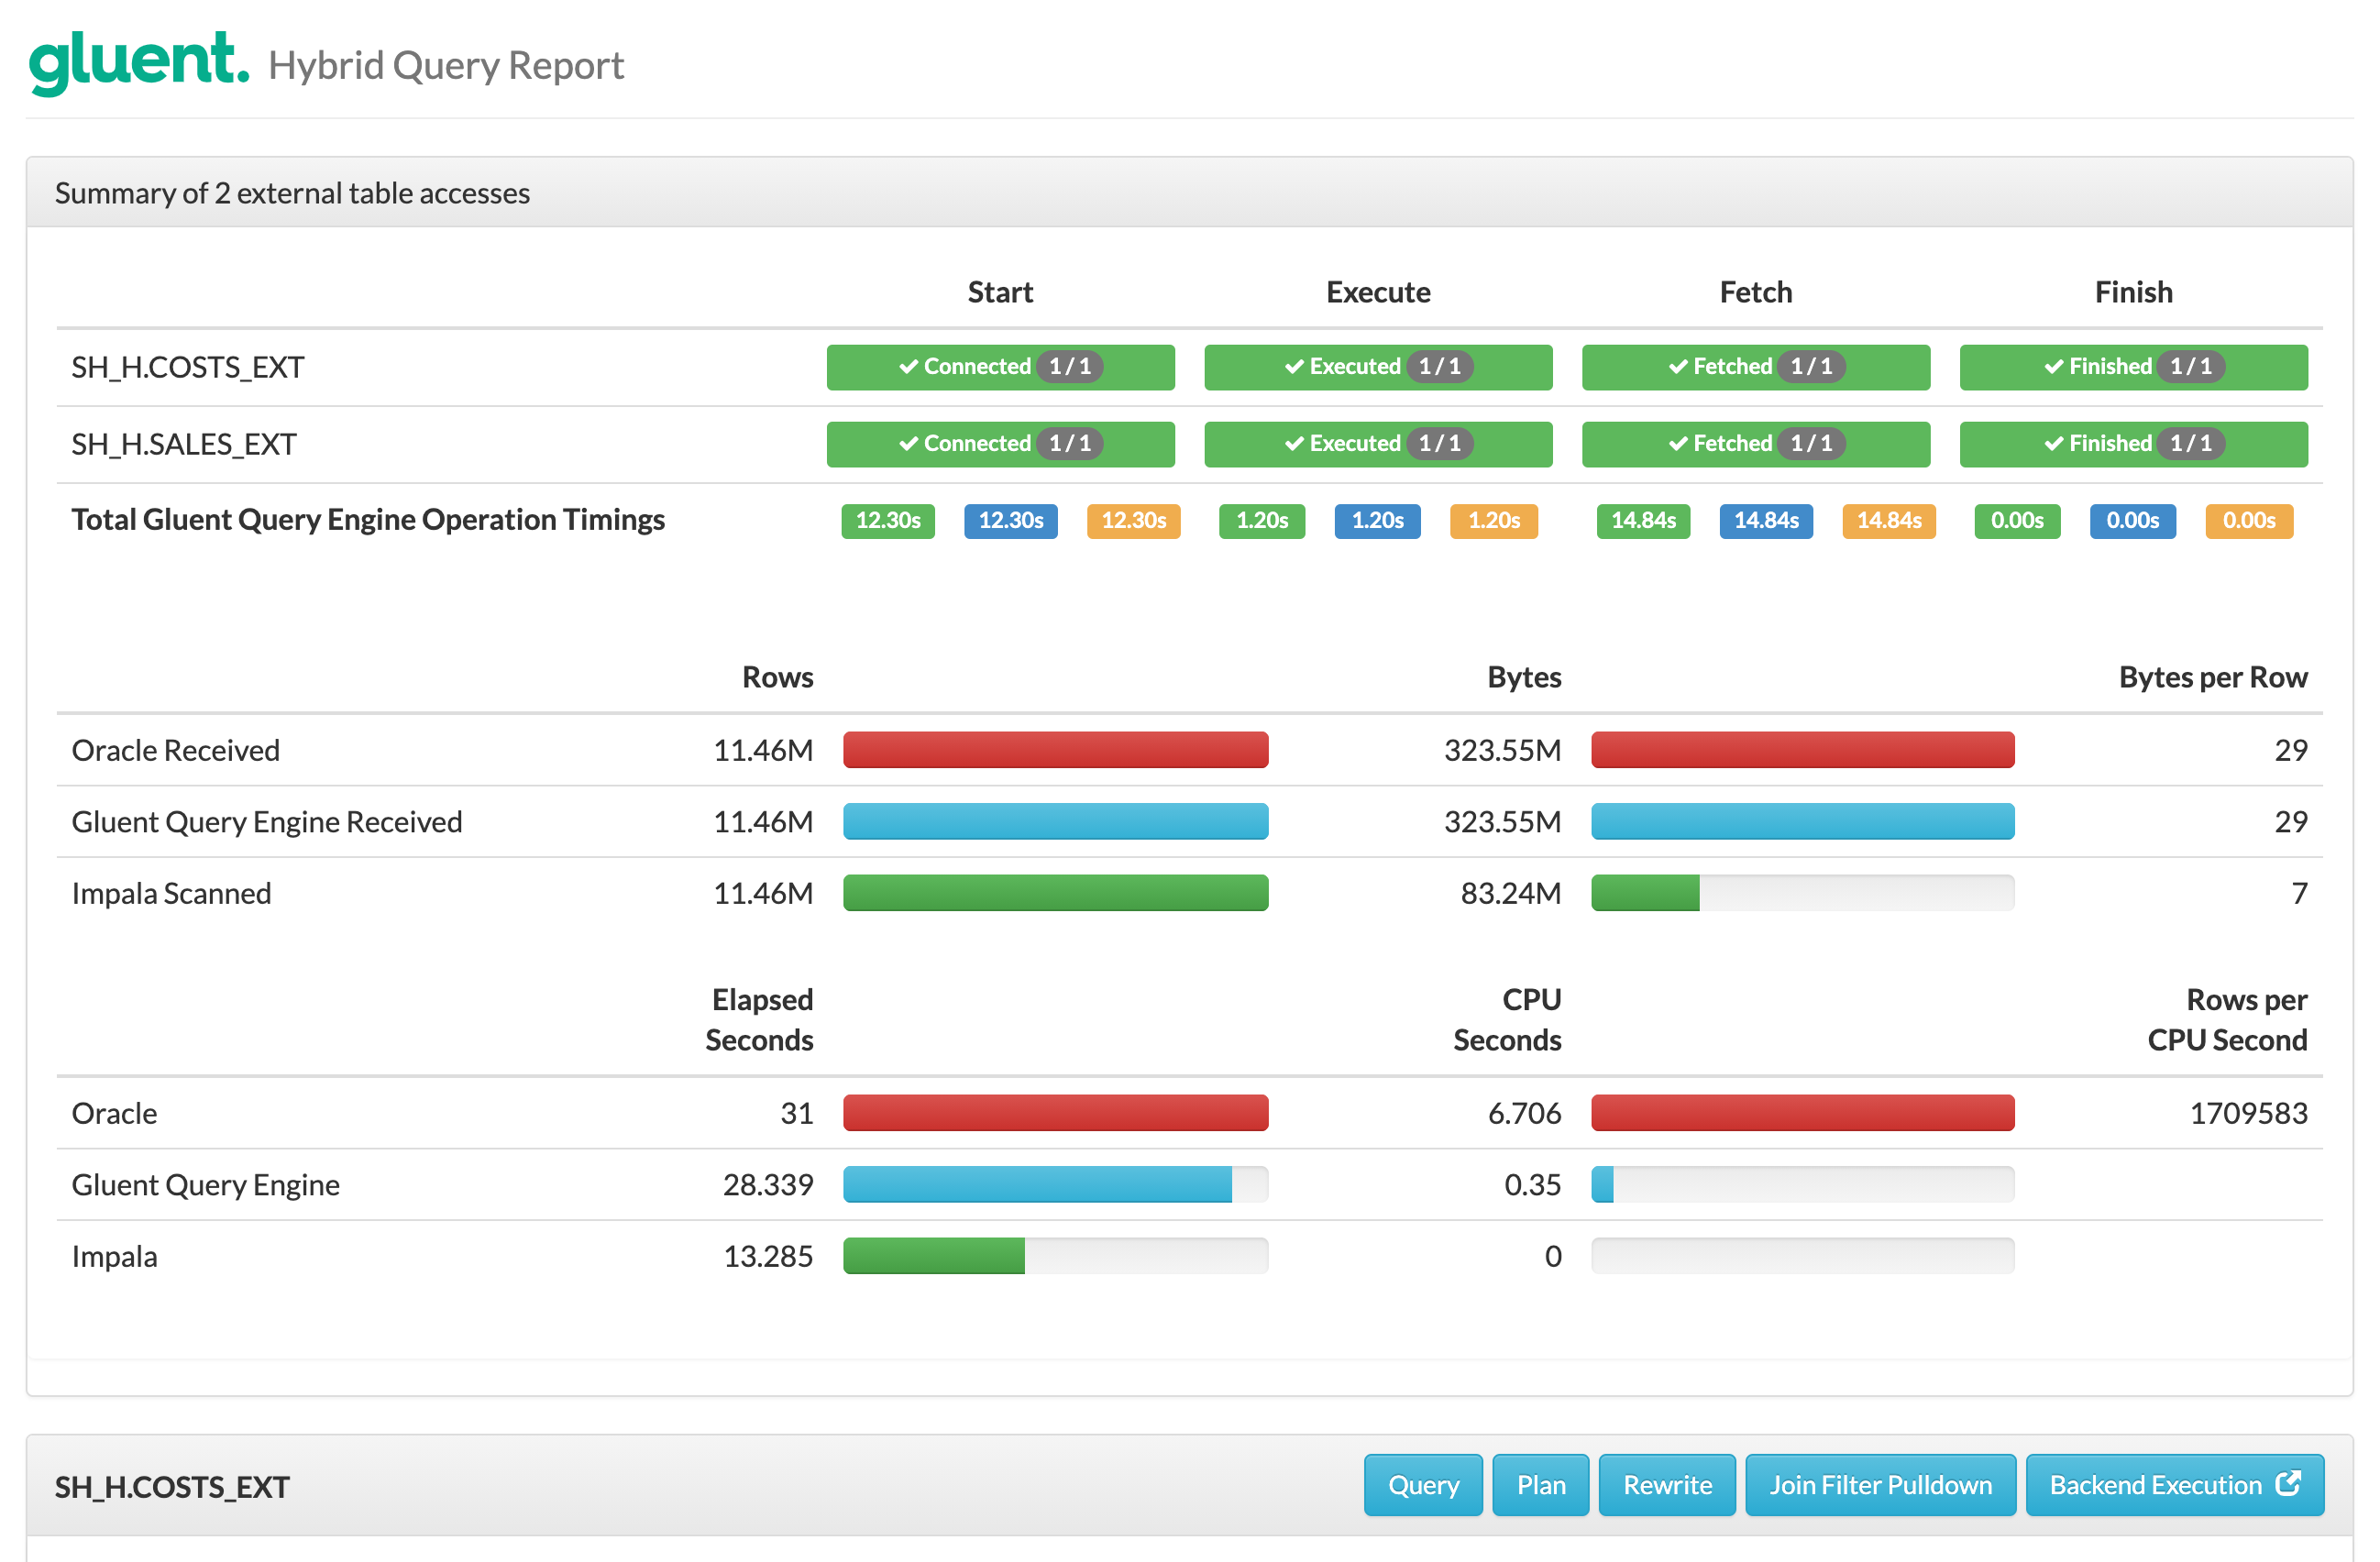The image size is (2380, 1562).
Task: Click the blue 0.00s Finish timing label
Action: [x=2133, y=521]
